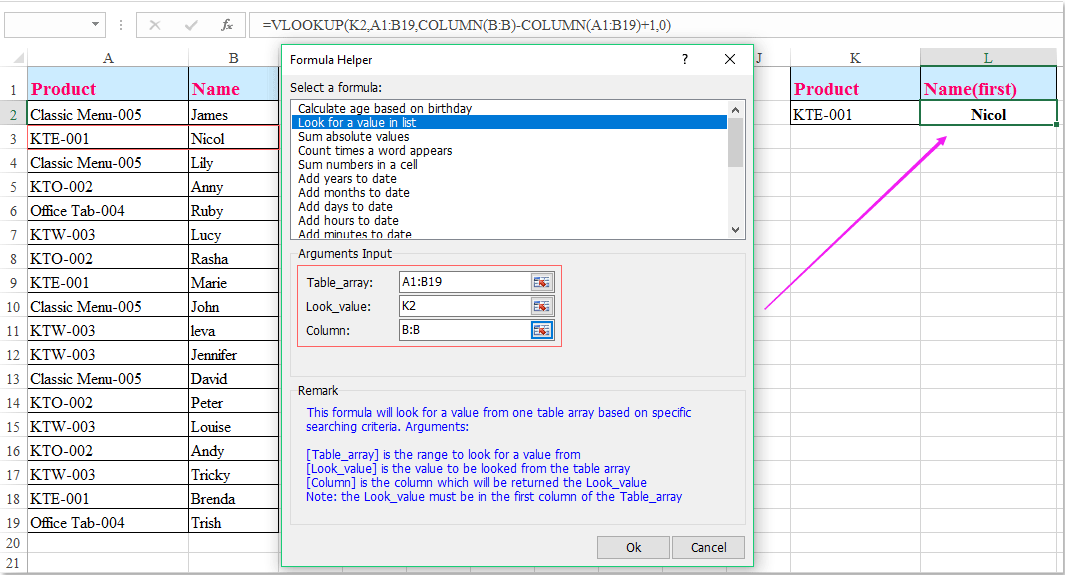Click the formula bar cancel X icon
The image size is (1065, 575).
(x=155, y=25)
